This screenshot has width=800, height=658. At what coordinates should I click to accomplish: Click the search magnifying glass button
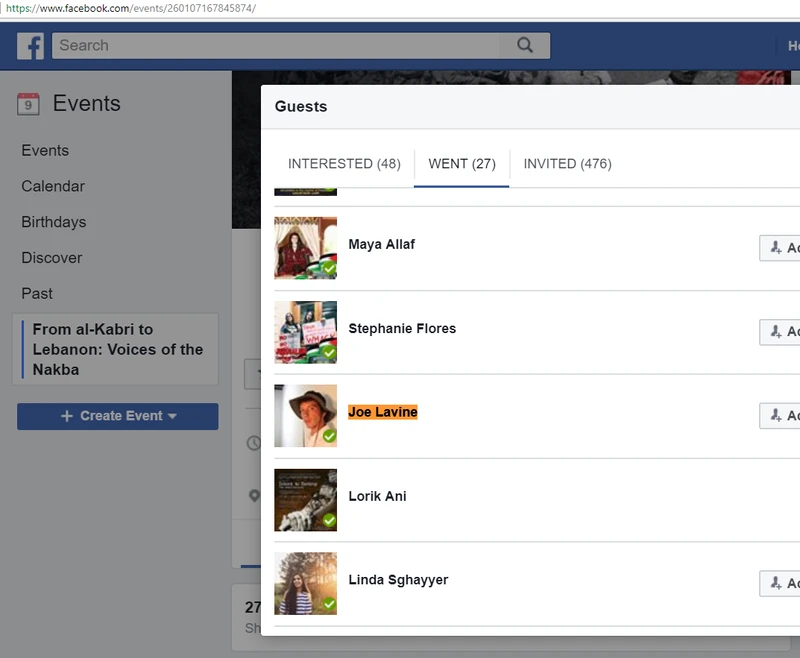(525, 45)
